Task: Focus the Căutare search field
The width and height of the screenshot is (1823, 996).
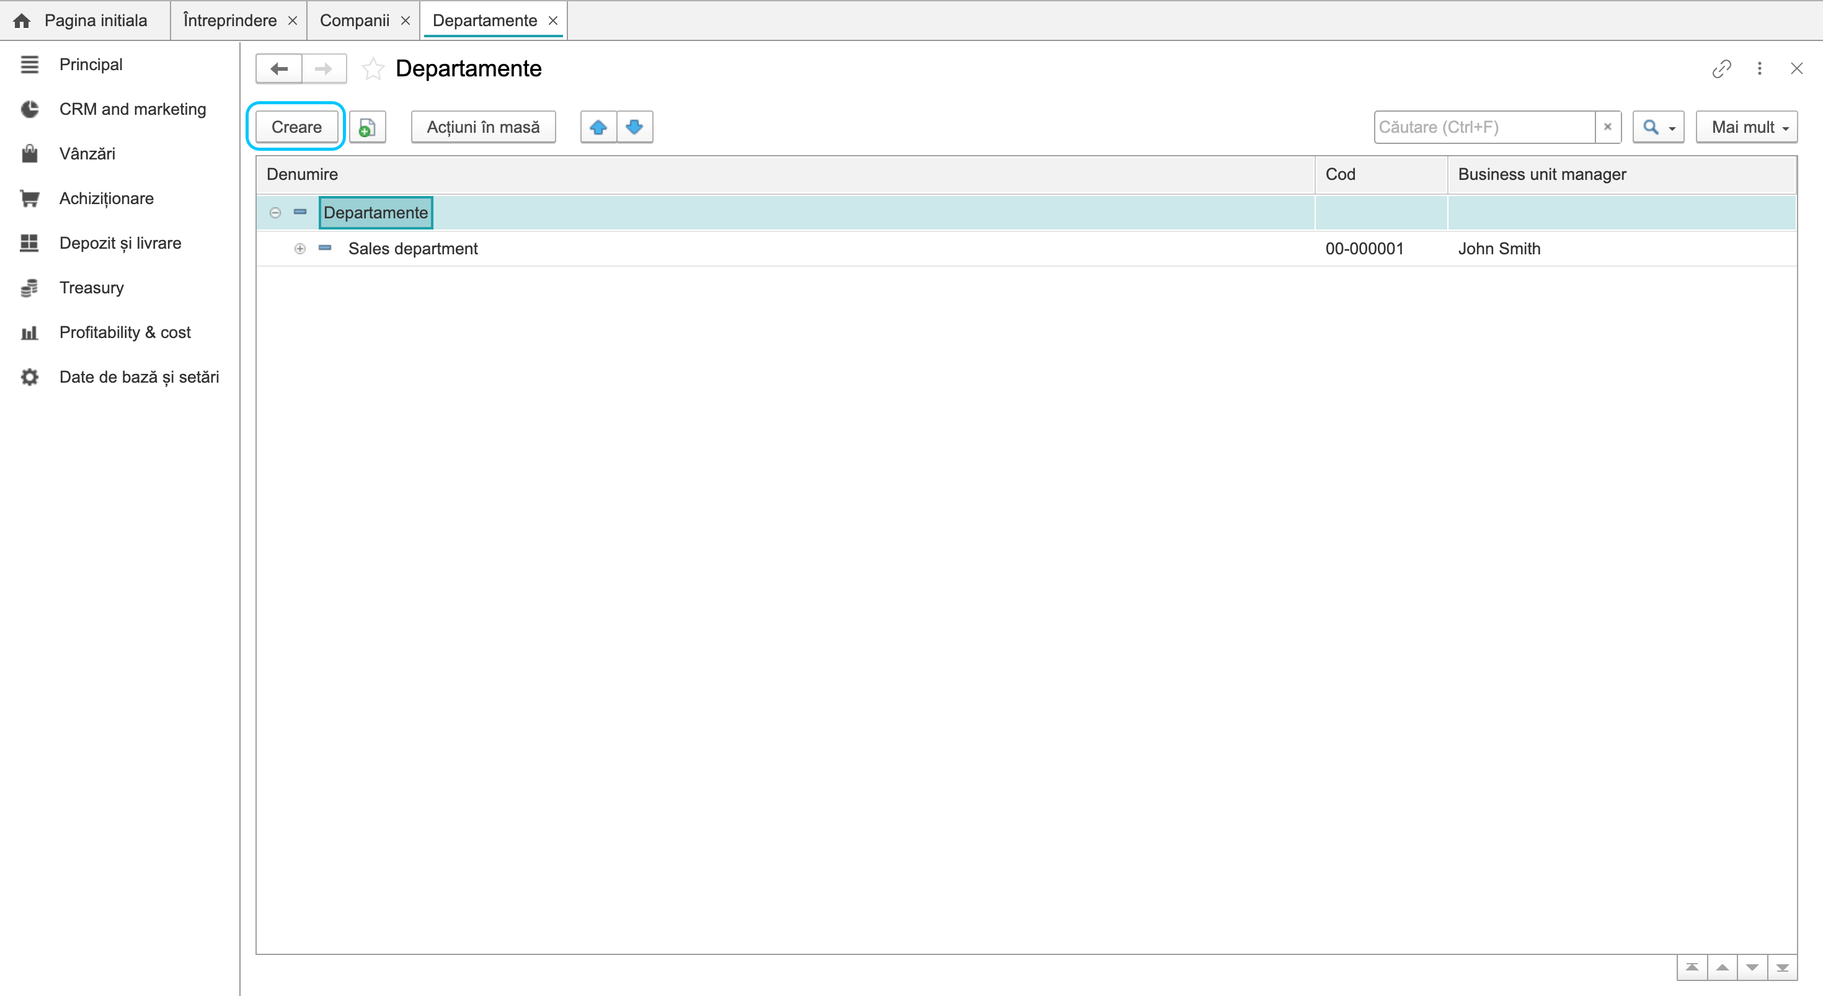Action: 1484,127
